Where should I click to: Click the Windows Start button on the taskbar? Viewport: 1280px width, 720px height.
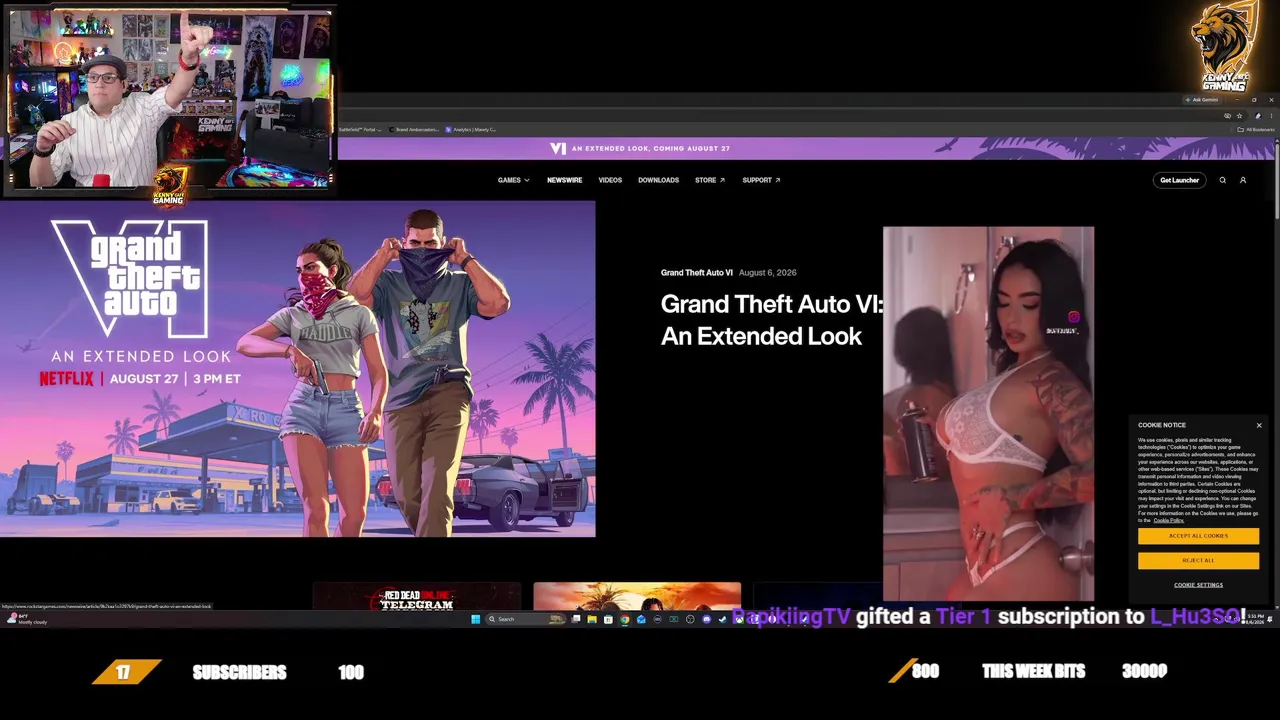tap(475, 619)
